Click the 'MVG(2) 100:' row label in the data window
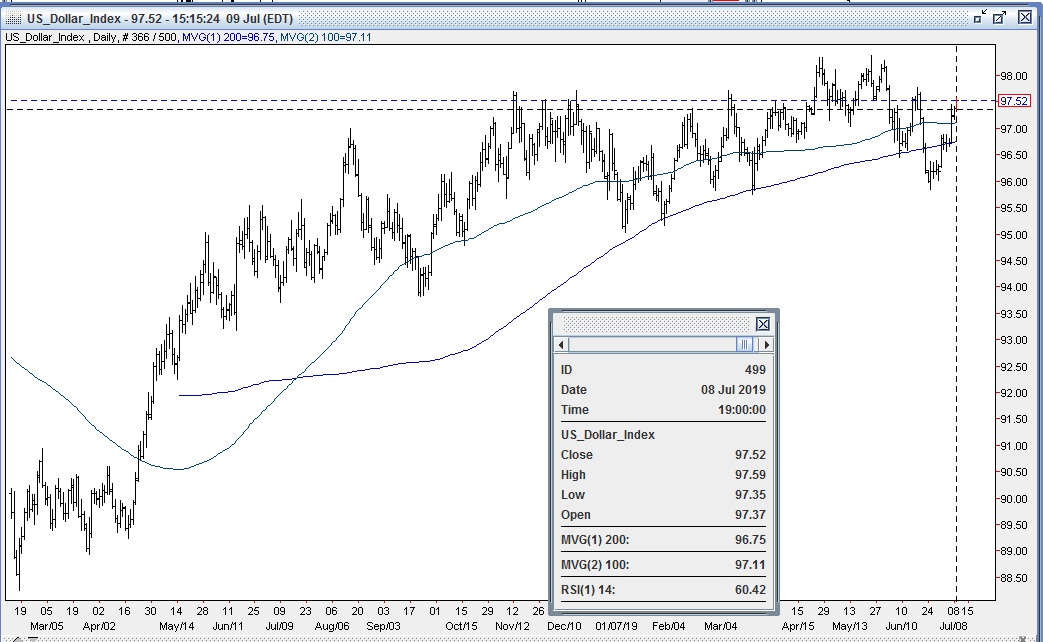This screenshot has width=1043, height=642. coord(595,565)
